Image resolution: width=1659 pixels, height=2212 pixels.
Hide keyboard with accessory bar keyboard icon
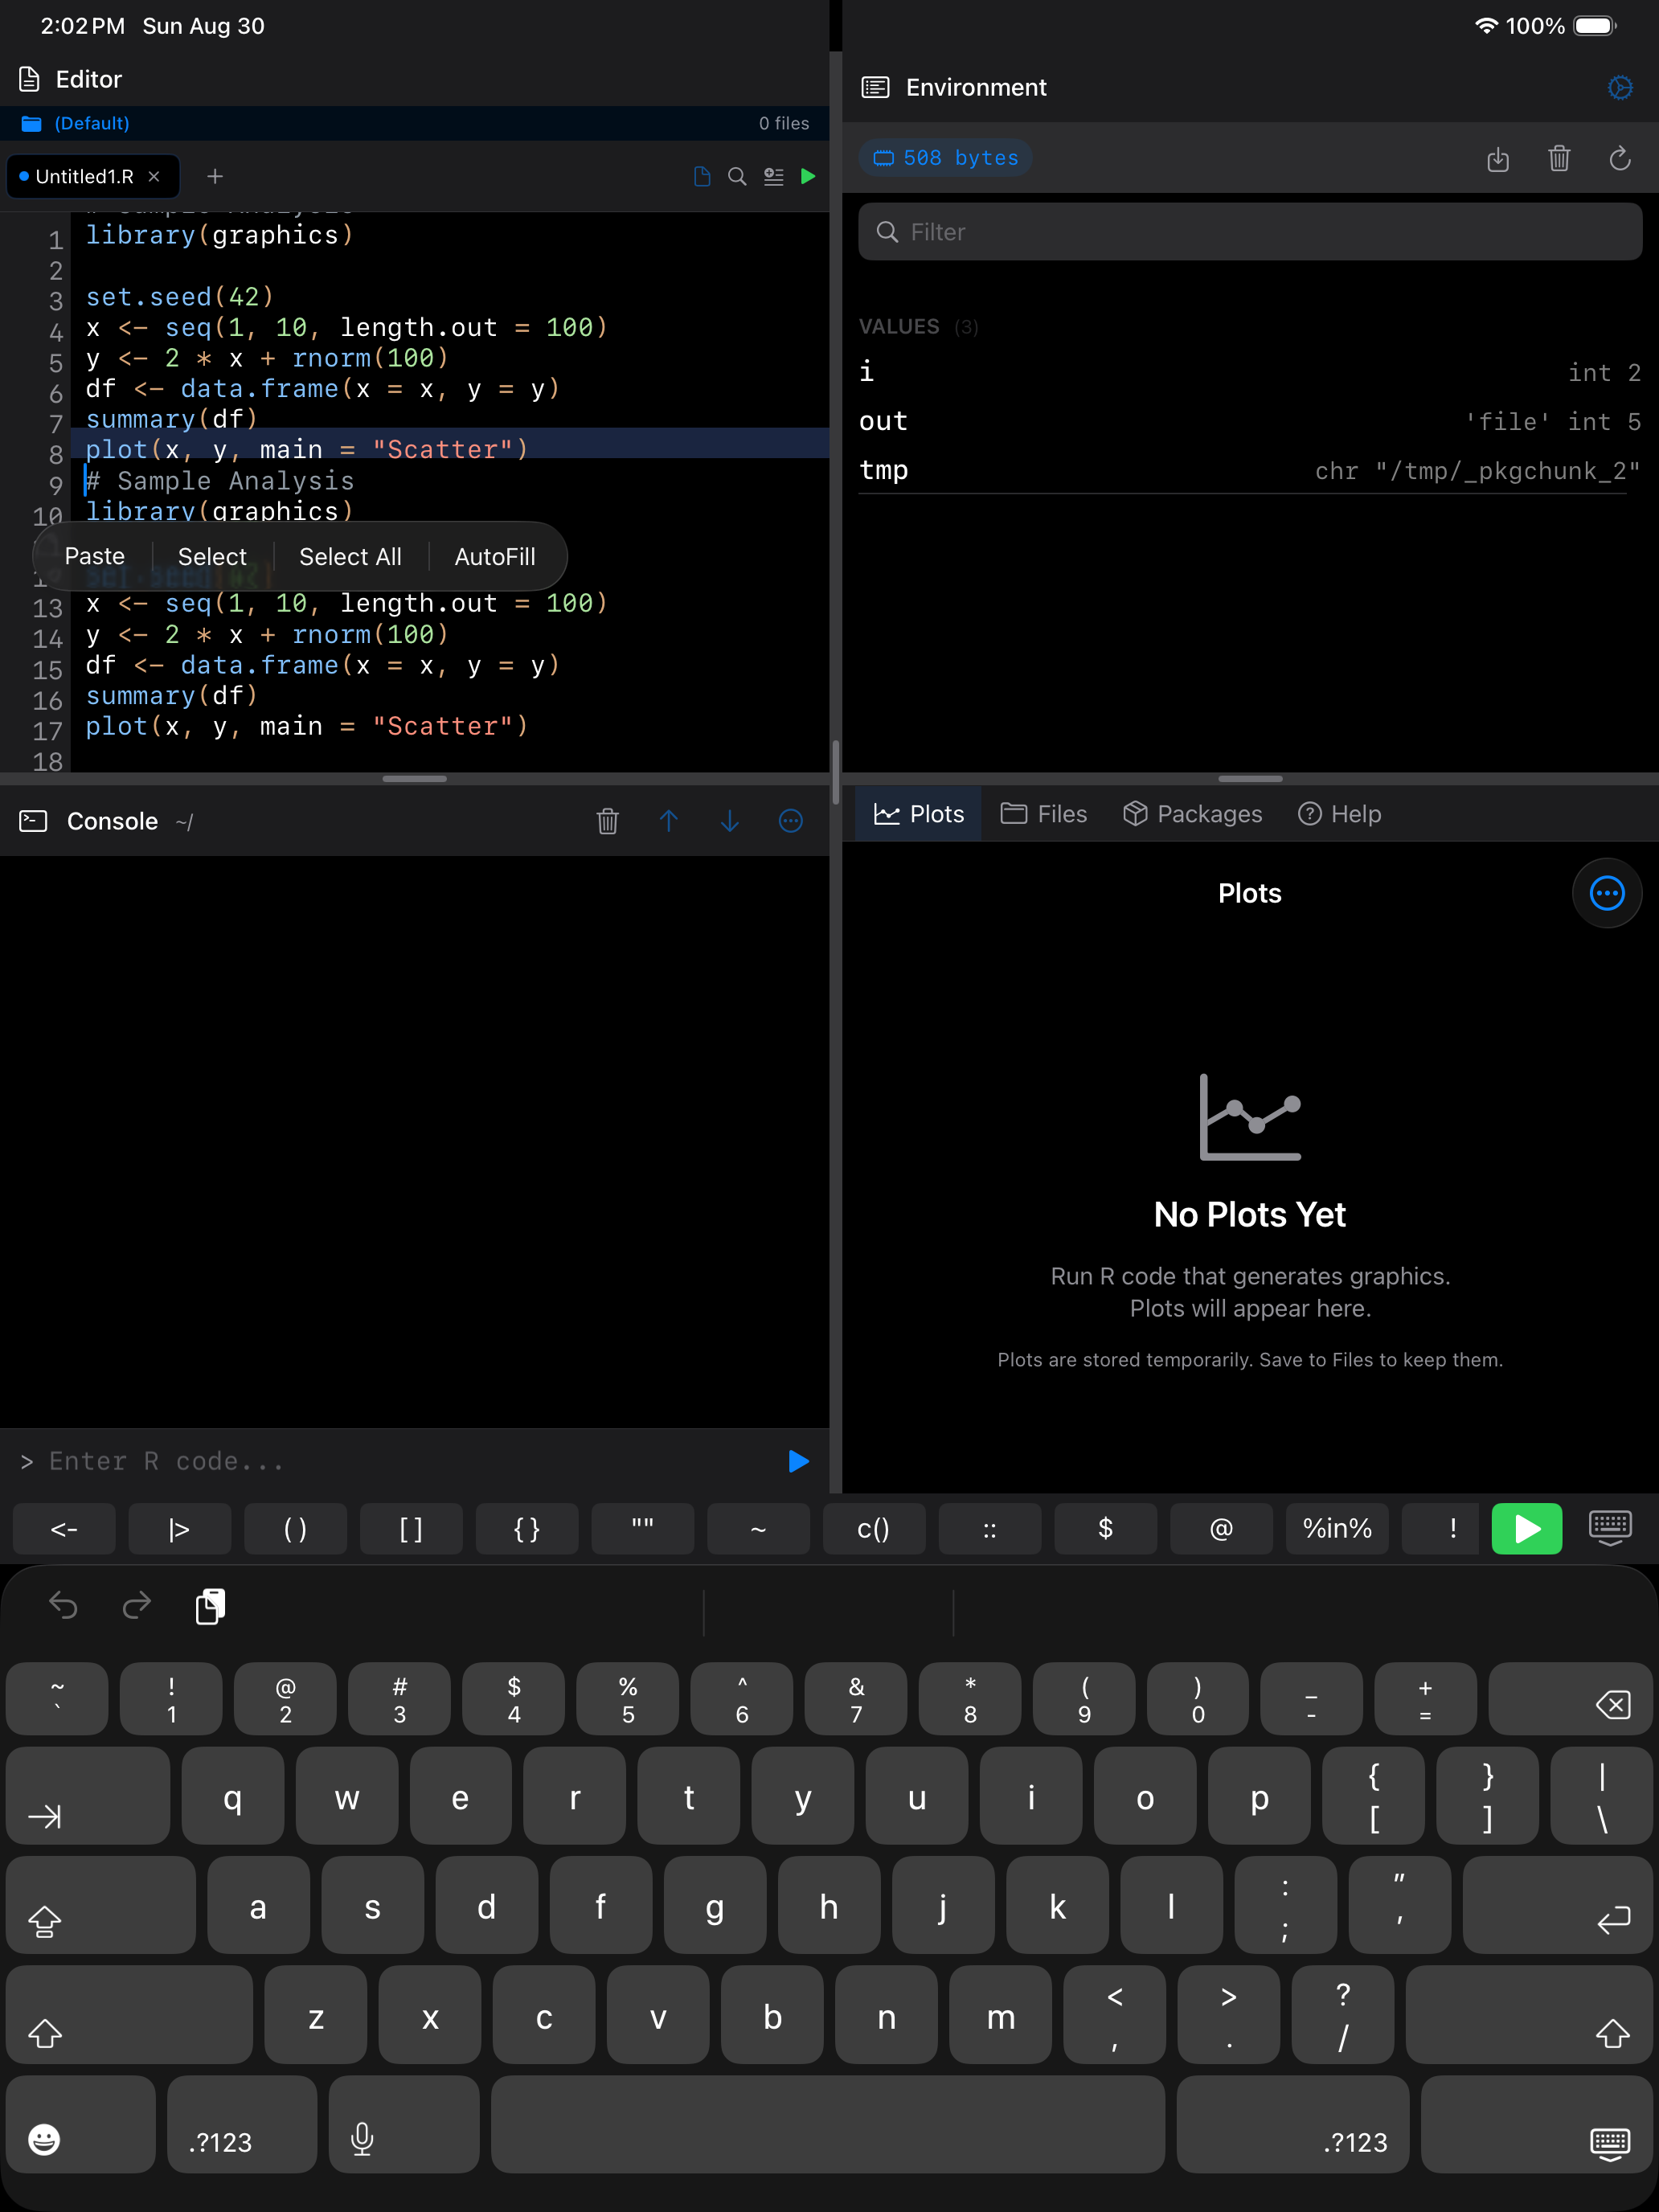coord(1610,1528)
